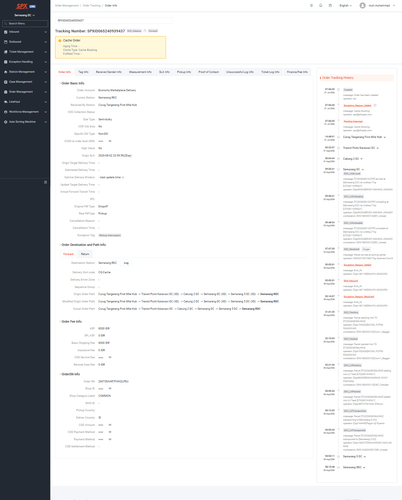Switch to the SLA Info tab
Viewport: 402px width, 500px height.
[x=164, y=72]
